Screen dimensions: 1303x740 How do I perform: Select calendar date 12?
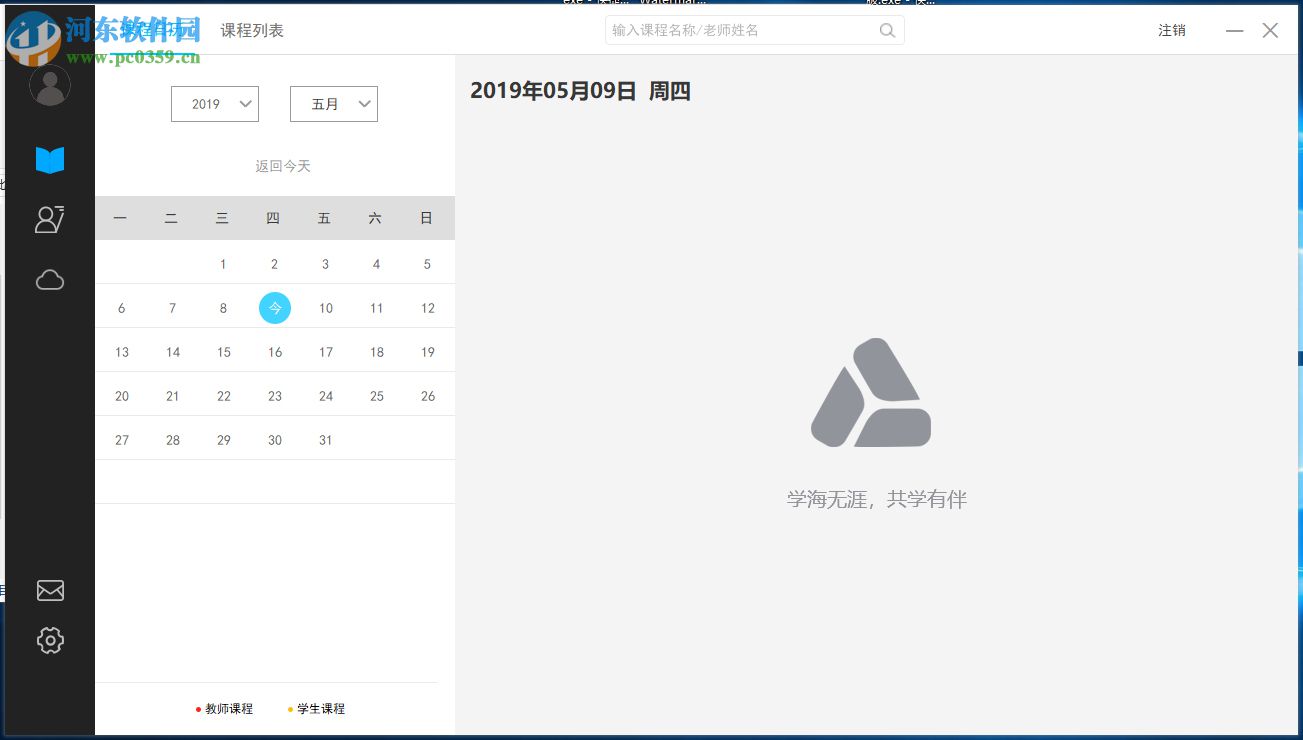428,308
